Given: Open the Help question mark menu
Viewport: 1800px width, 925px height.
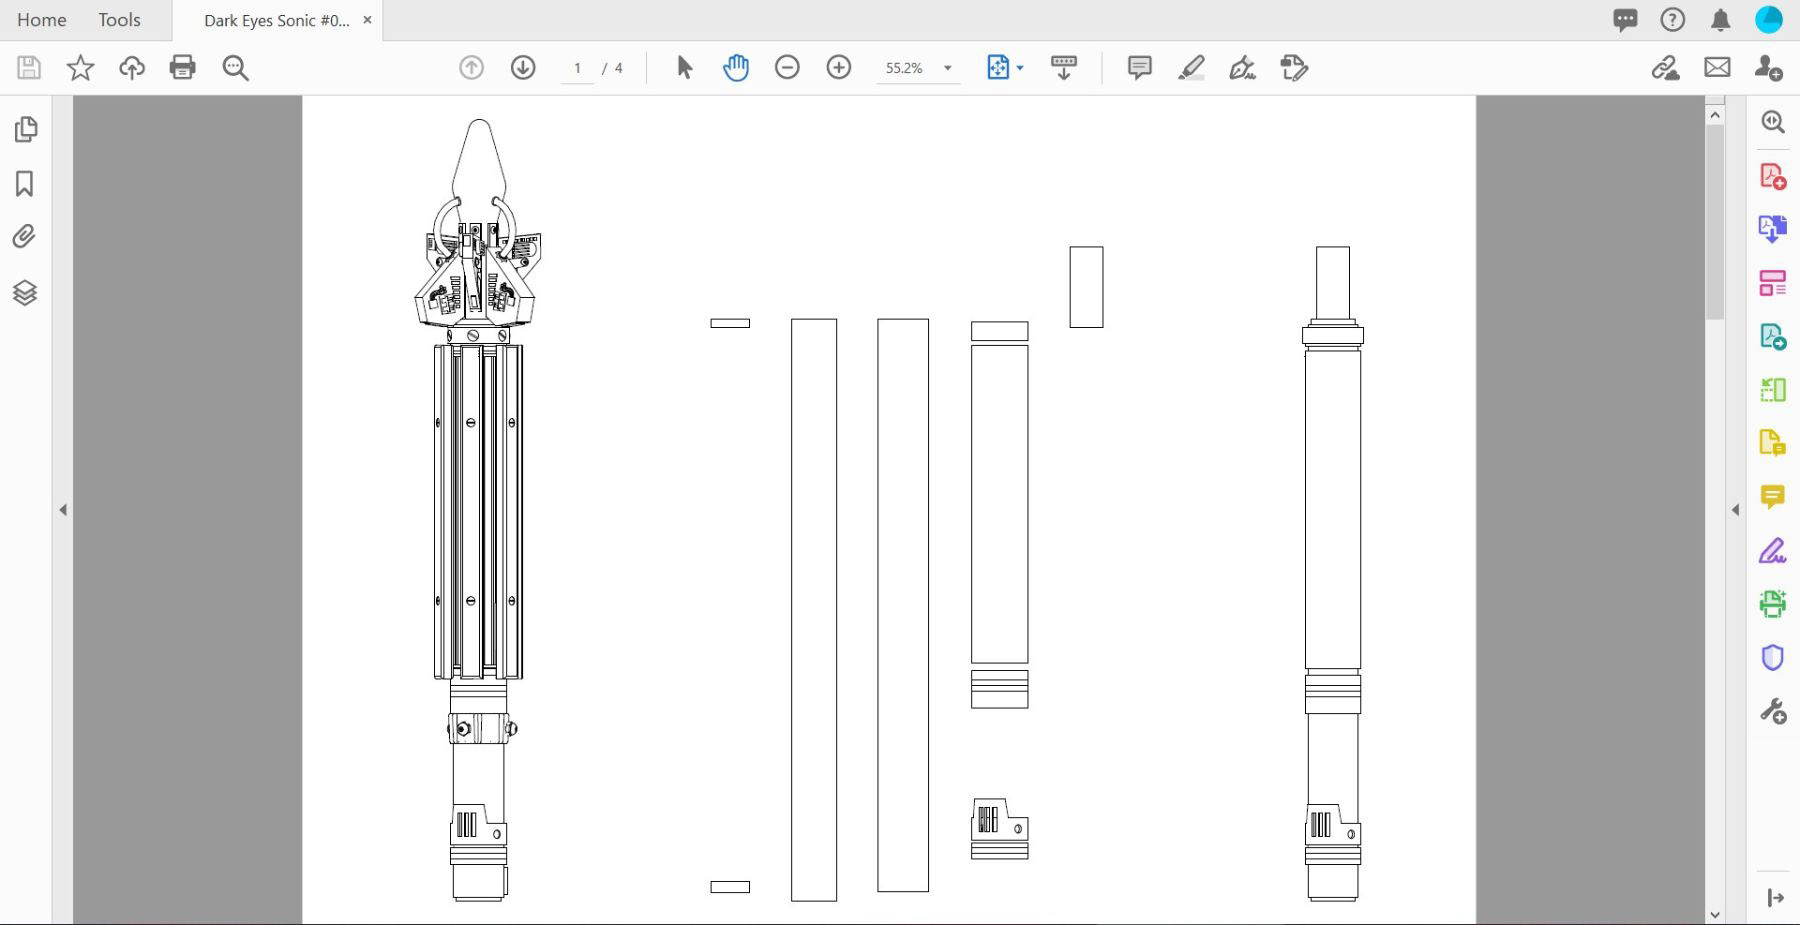Looking at the screenshot, I should tap(1673, 20).
